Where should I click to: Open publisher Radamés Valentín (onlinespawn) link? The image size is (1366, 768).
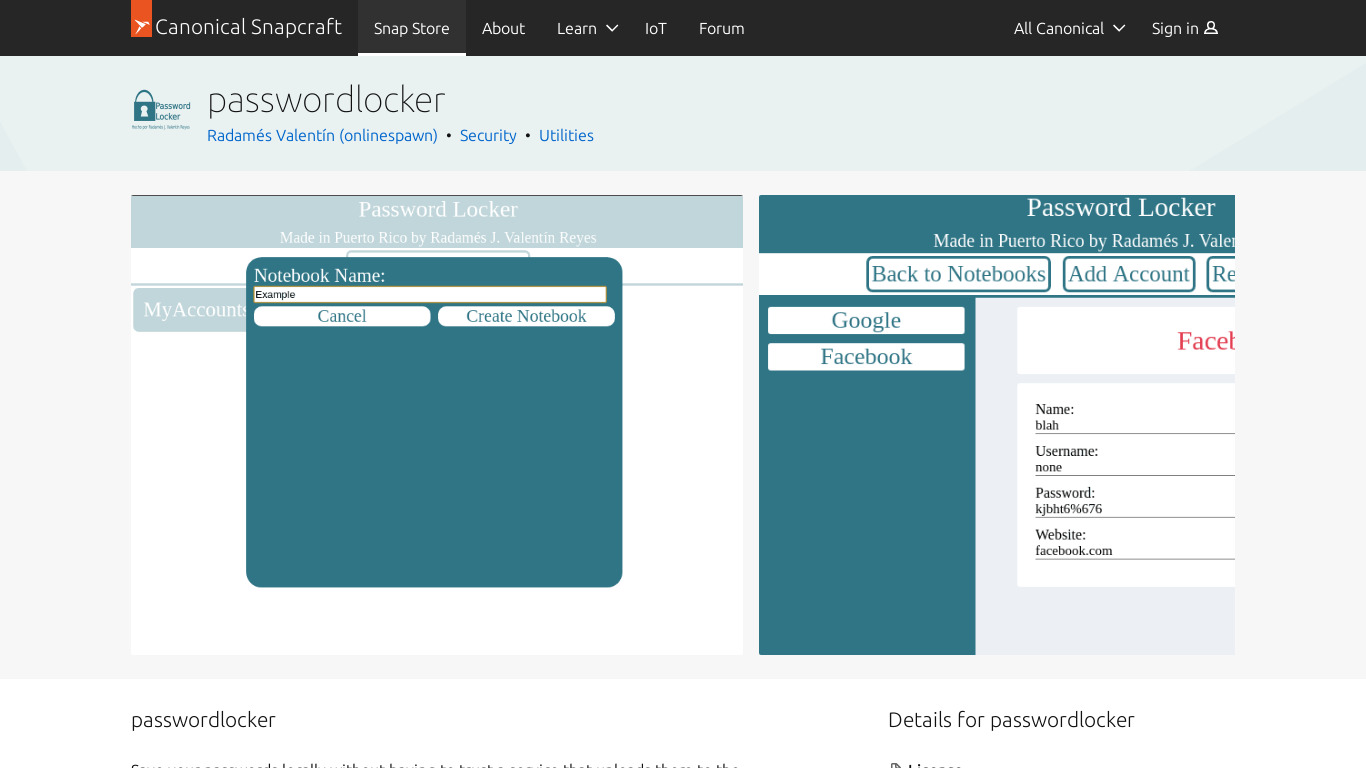[x=322, y=136]
